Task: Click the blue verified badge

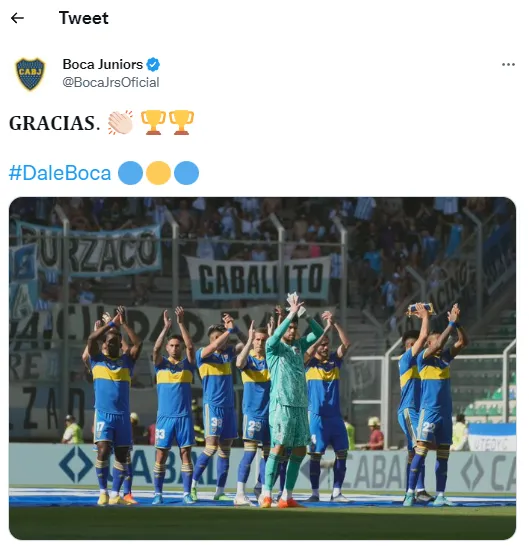Action: (x=153, y=65)
